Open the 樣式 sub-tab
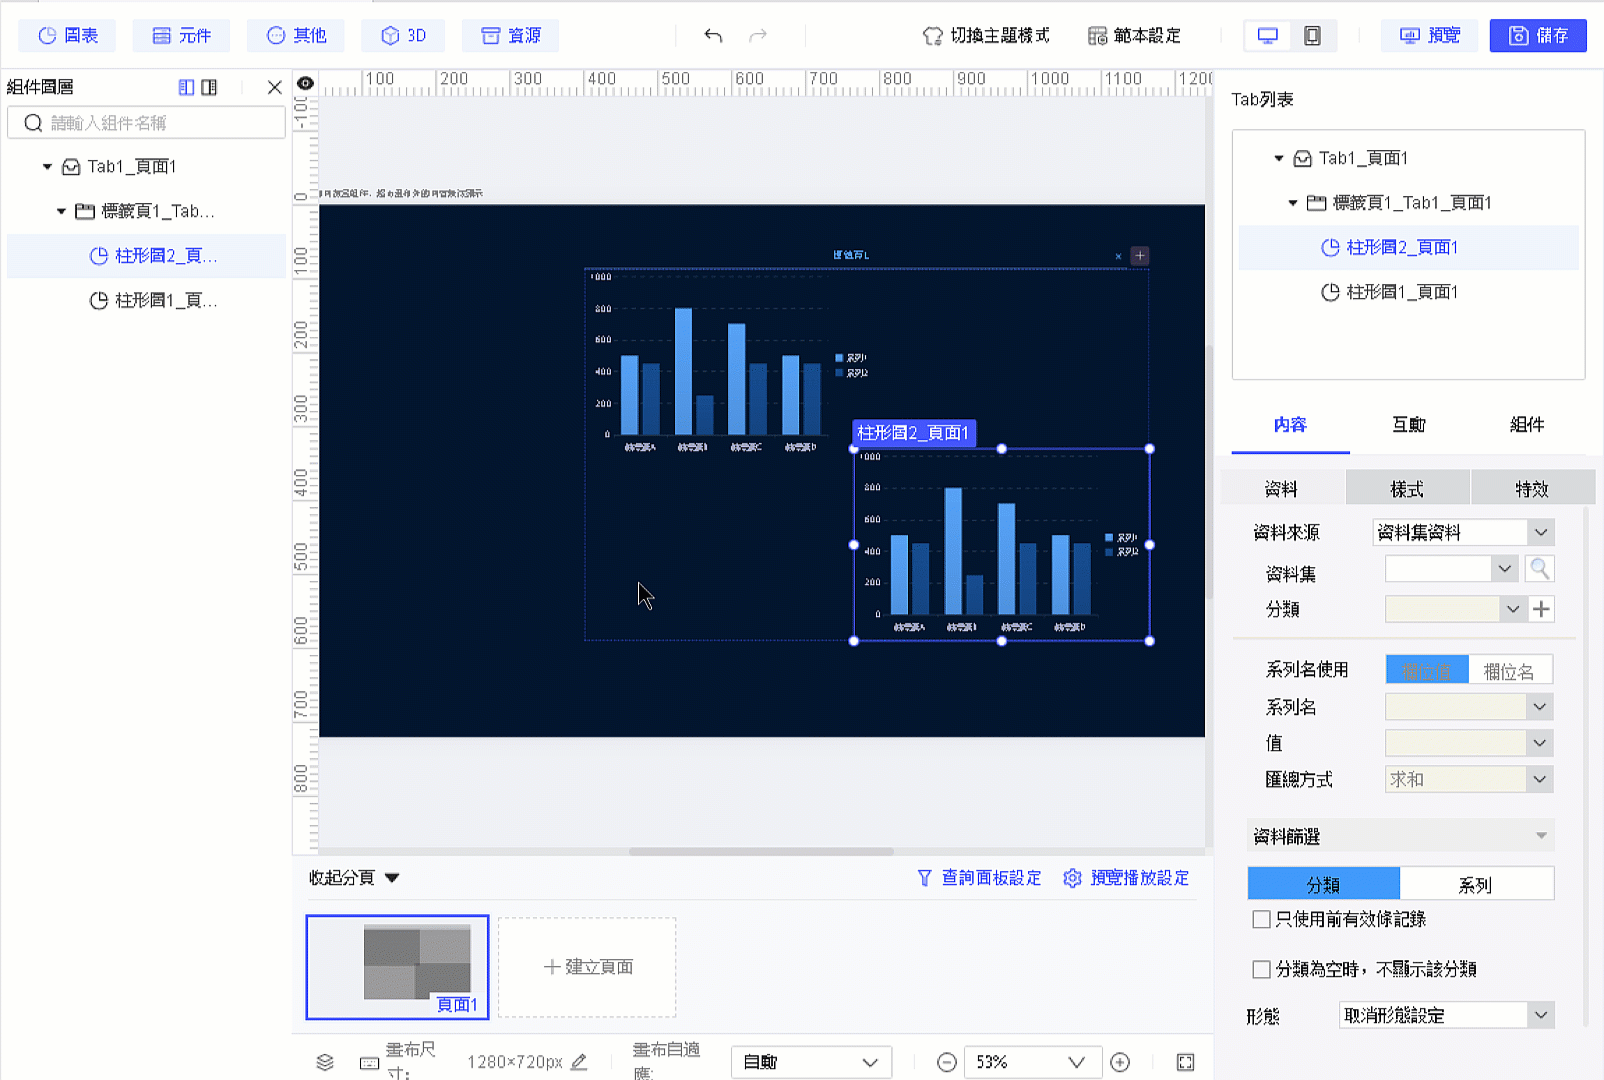 1408,489
